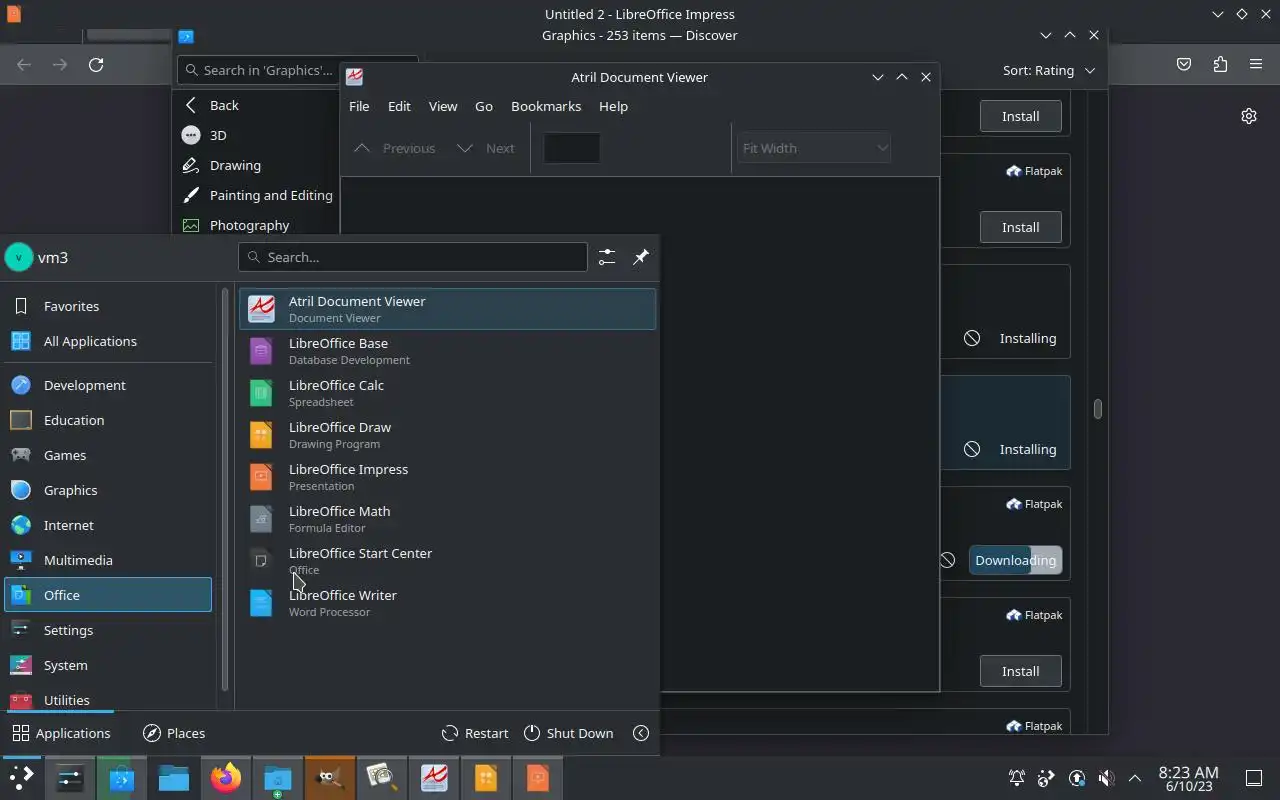Viewport: 1280px width, 800px height.
Task: Click the notifications bell in tray
Action: (x=1016, y=778)
